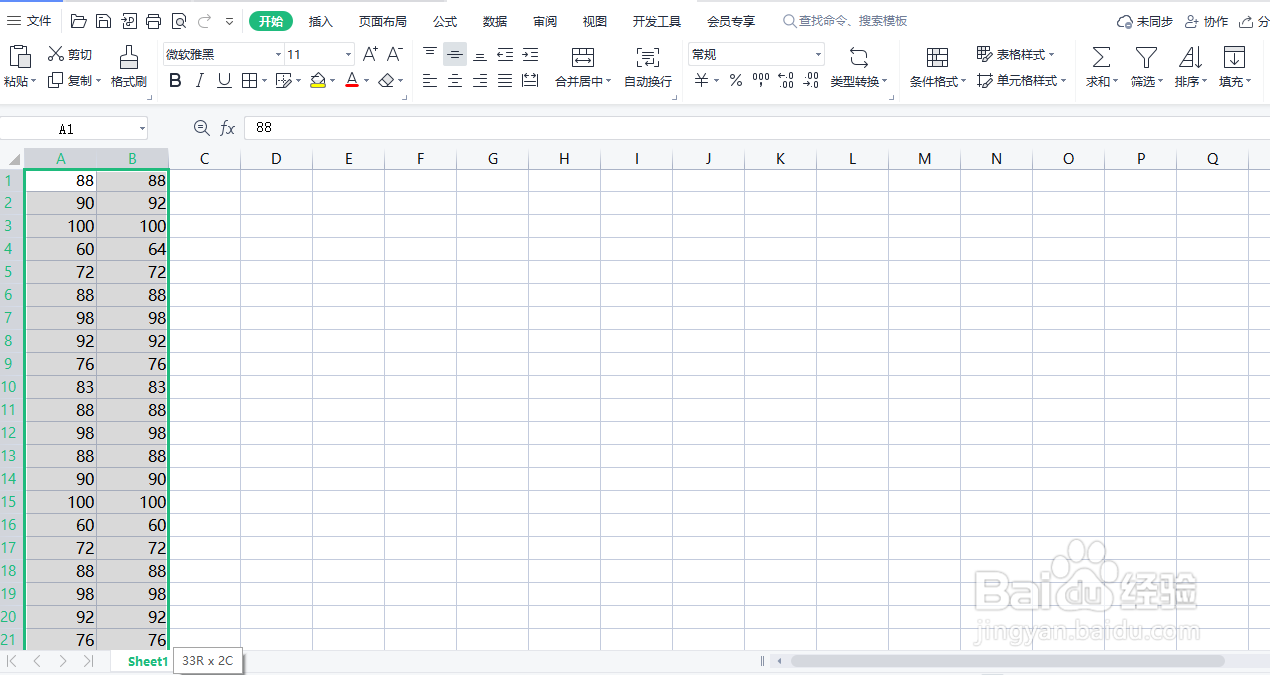This screenshot has height=675, width=1270.
Task: Switch to the Formulas (公式) tab
Action: coord(445,21)
